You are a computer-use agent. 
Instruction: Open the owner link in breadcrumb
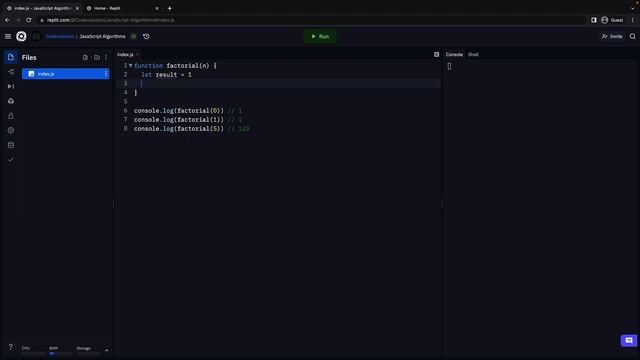pos(60,36)
